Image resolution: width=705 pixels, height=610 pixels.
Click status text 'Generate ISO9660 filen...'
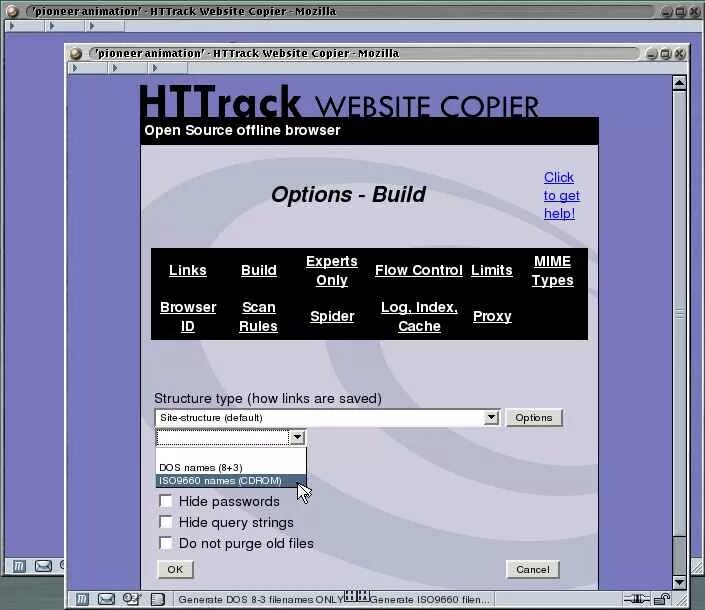(429, 599)
